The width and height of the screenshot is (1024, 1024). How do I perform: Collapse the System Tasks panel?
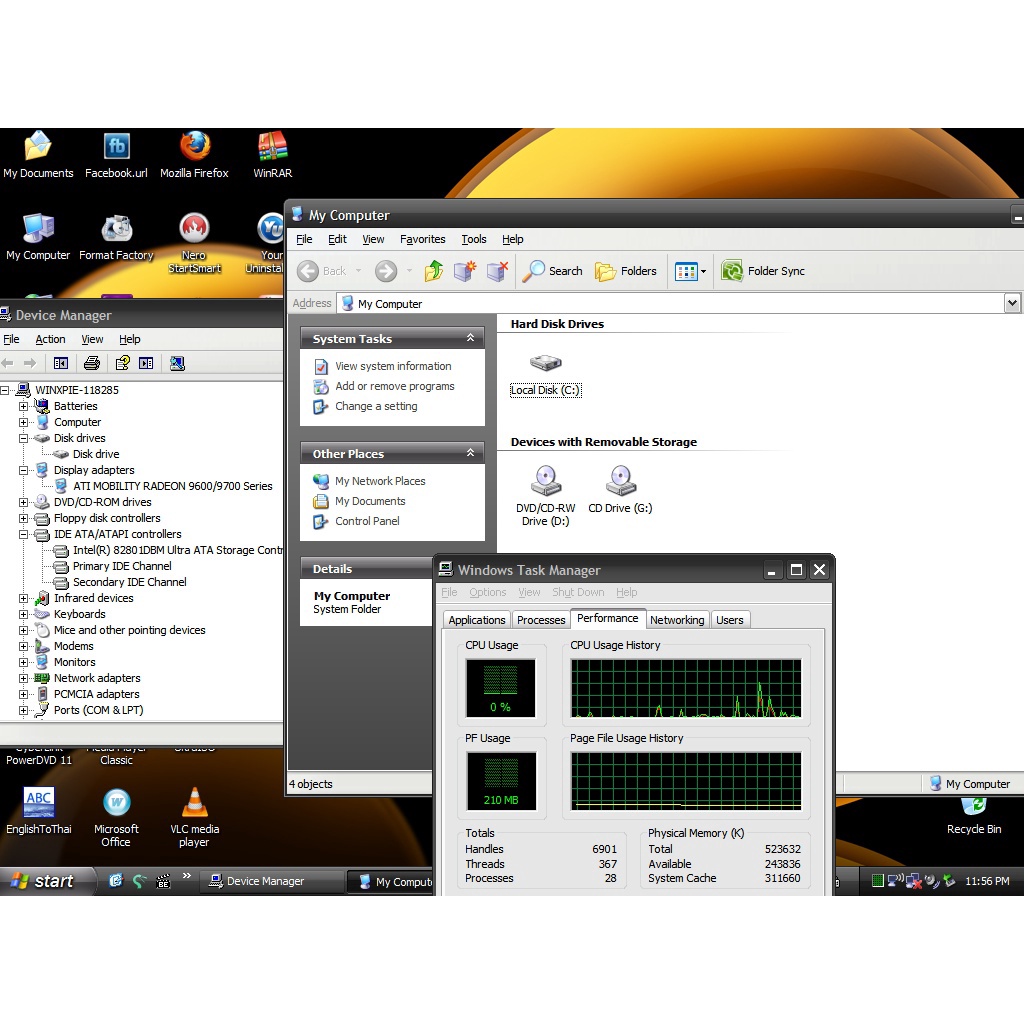point(470,339)
